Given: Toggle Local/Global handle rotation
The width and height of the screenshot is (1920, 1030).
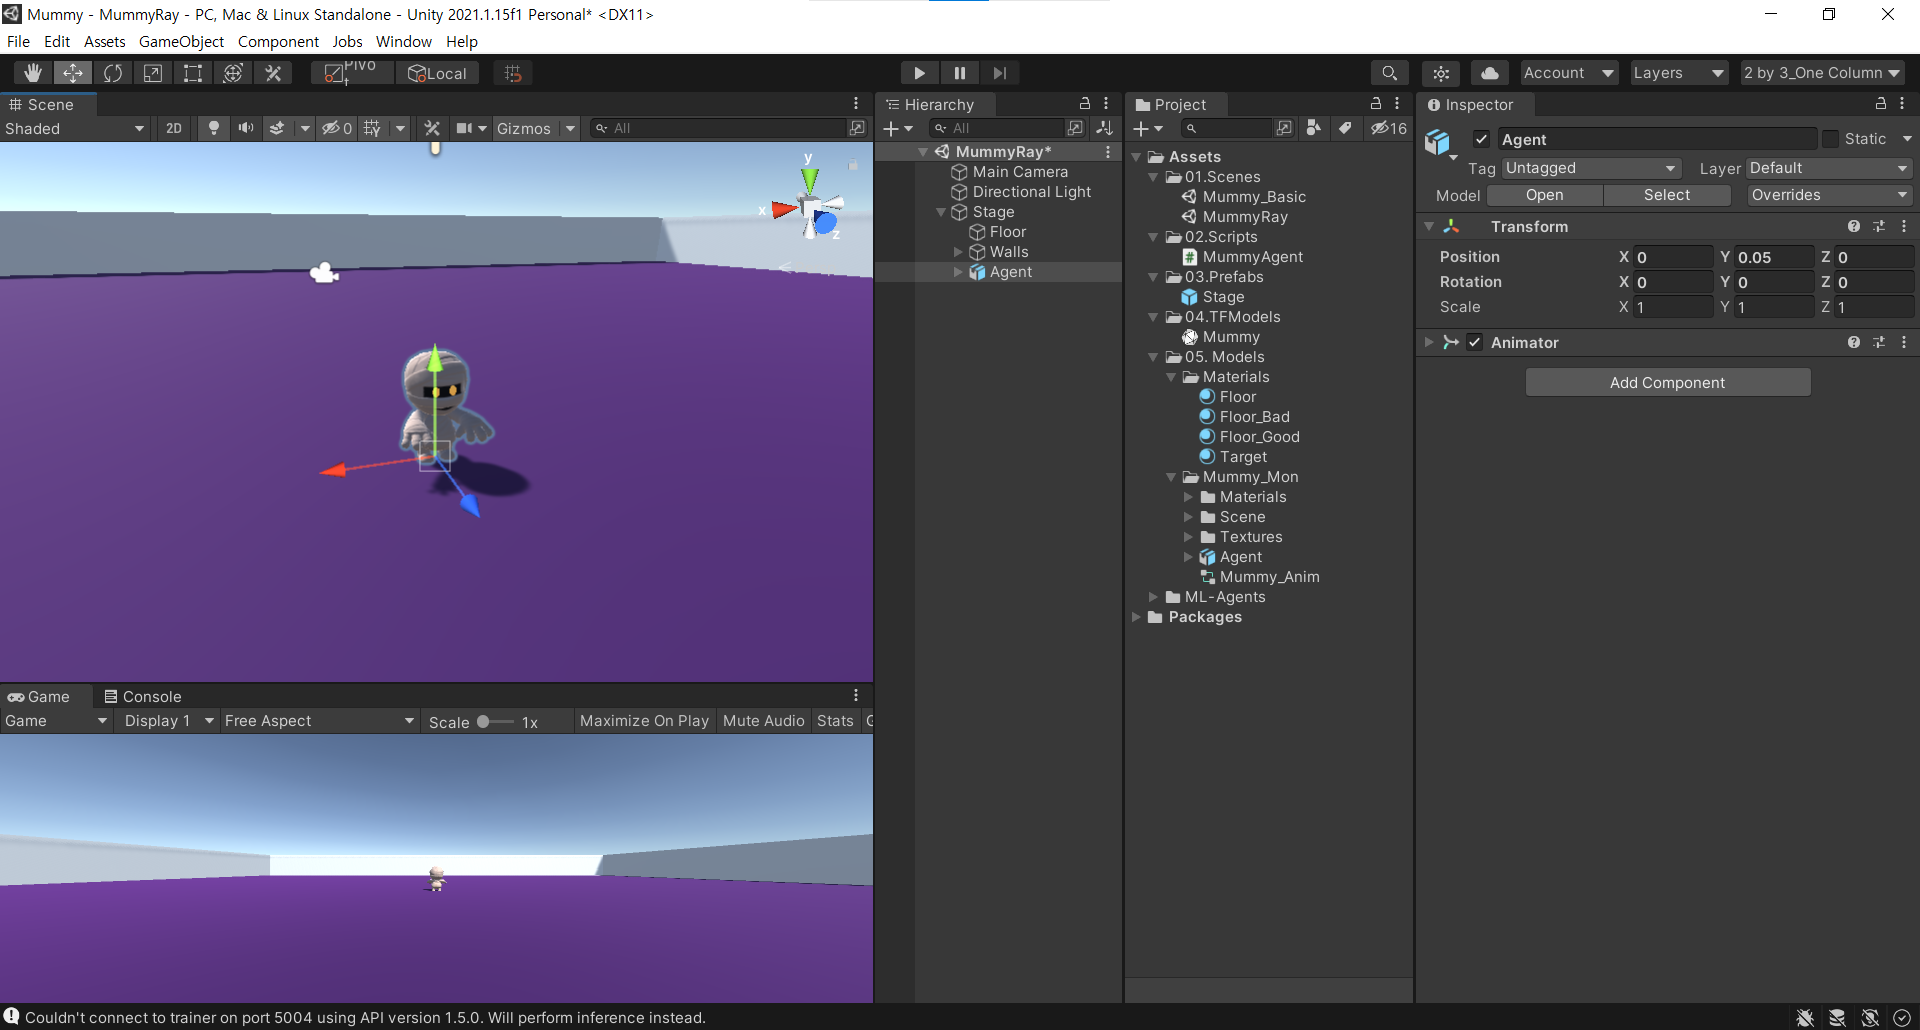Looking at the screenshot, I should [x=438, y=73].
